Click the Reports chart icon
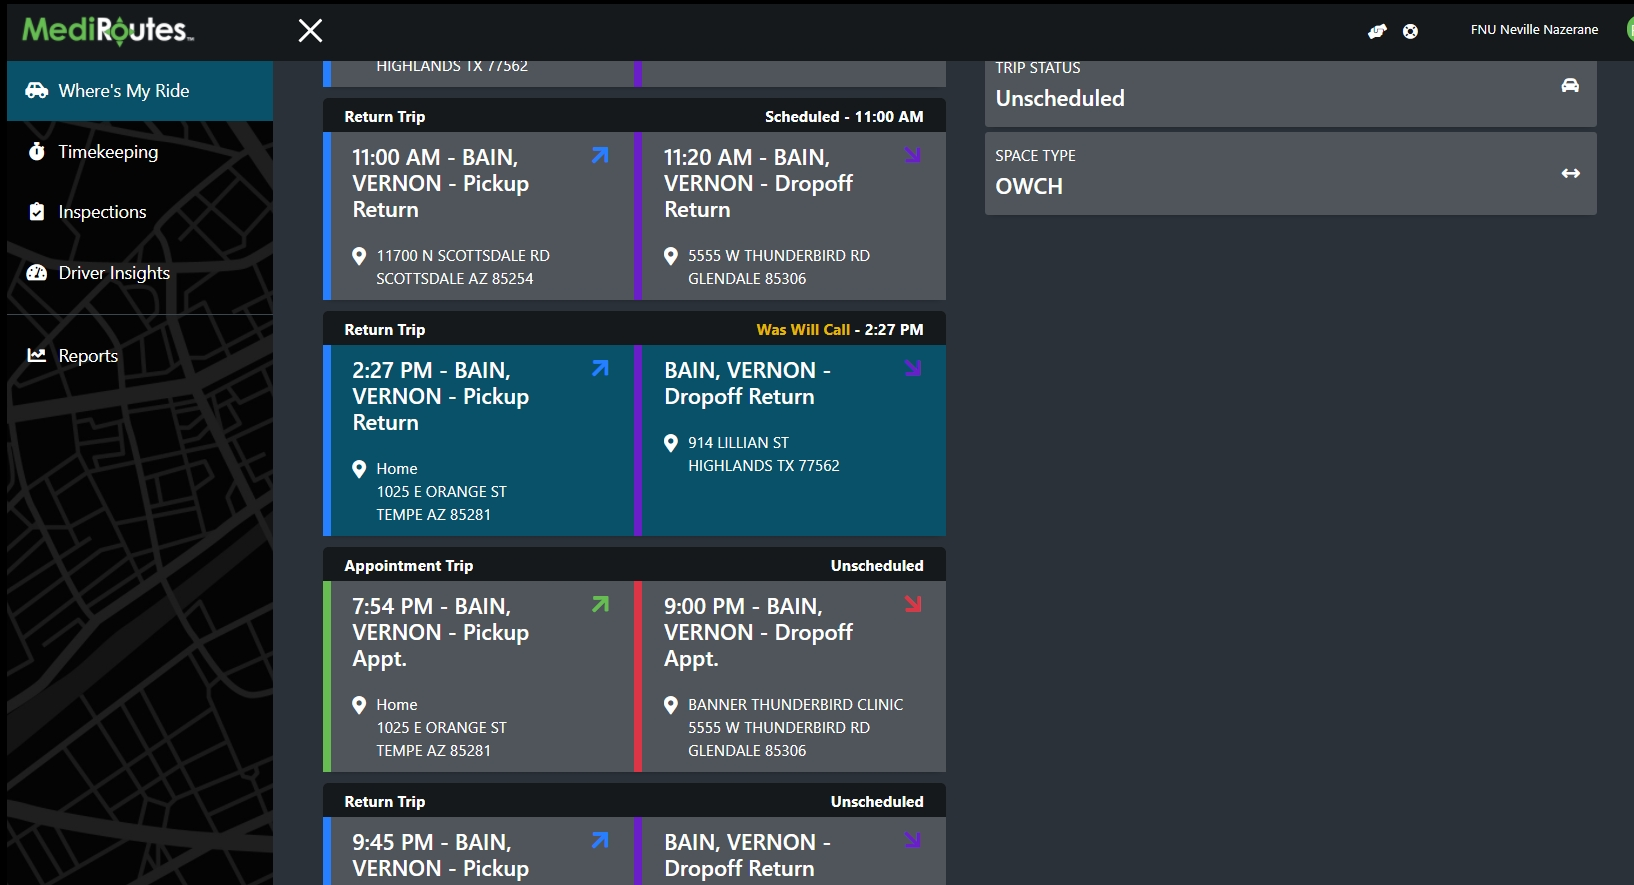 [37, 355]
